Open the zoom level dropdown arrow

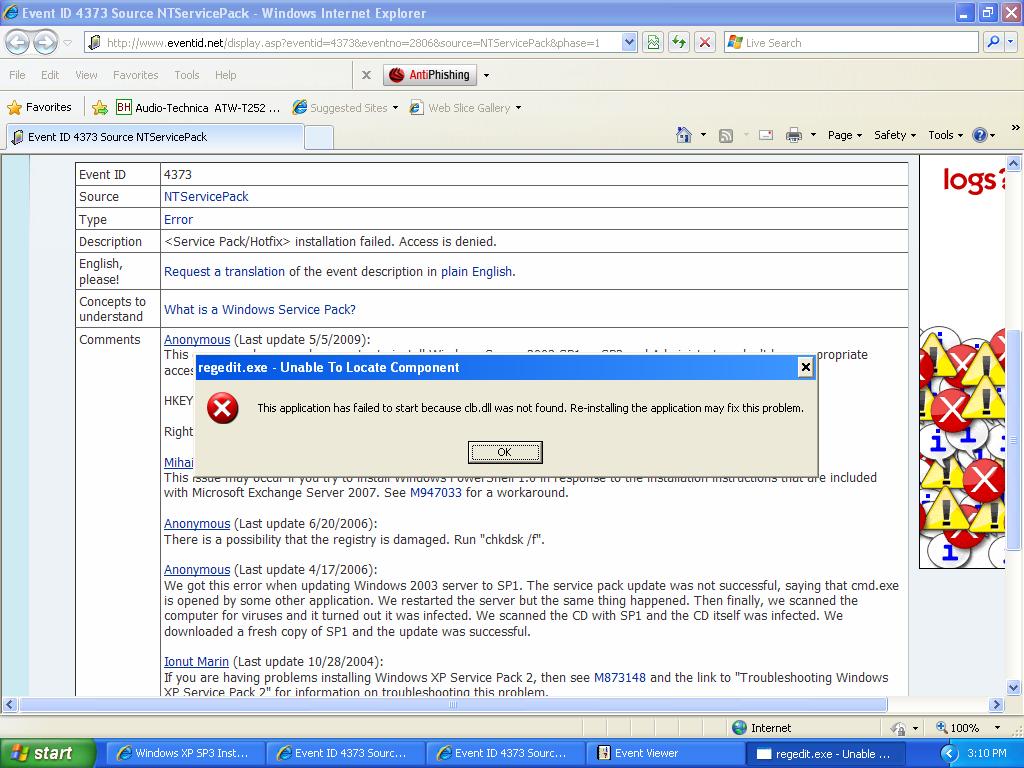point(996,728)
